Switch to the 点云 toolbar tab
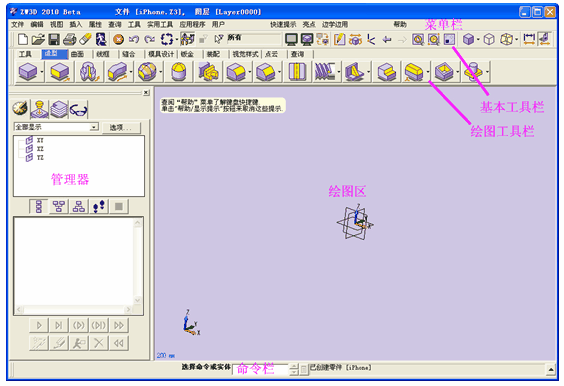564x386 pixels. coord(272,54)
